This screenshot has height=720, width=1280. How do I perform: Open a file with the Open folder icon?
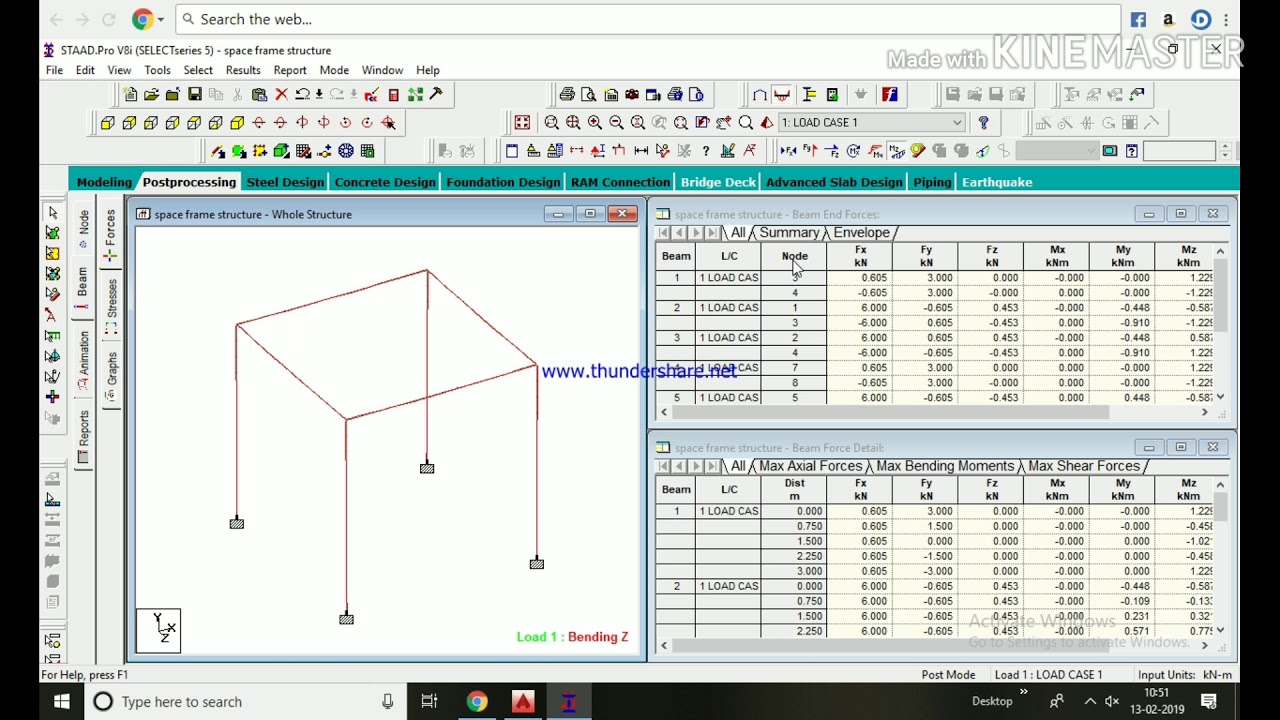[x=151, y=94]
